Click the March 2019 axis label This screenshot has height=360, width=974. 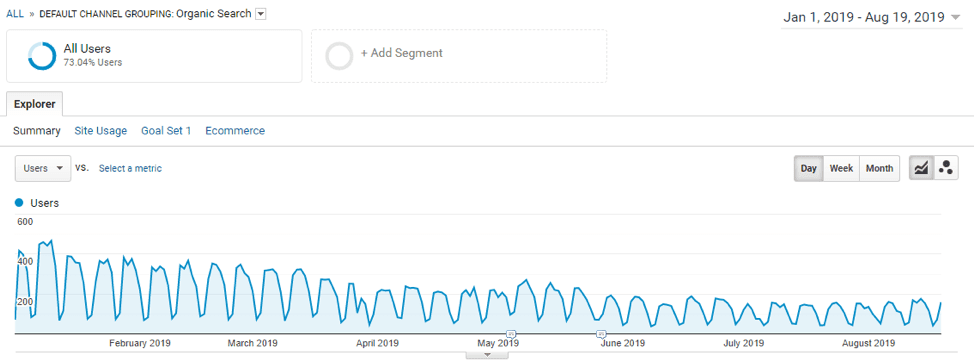(x=252, y=343)
